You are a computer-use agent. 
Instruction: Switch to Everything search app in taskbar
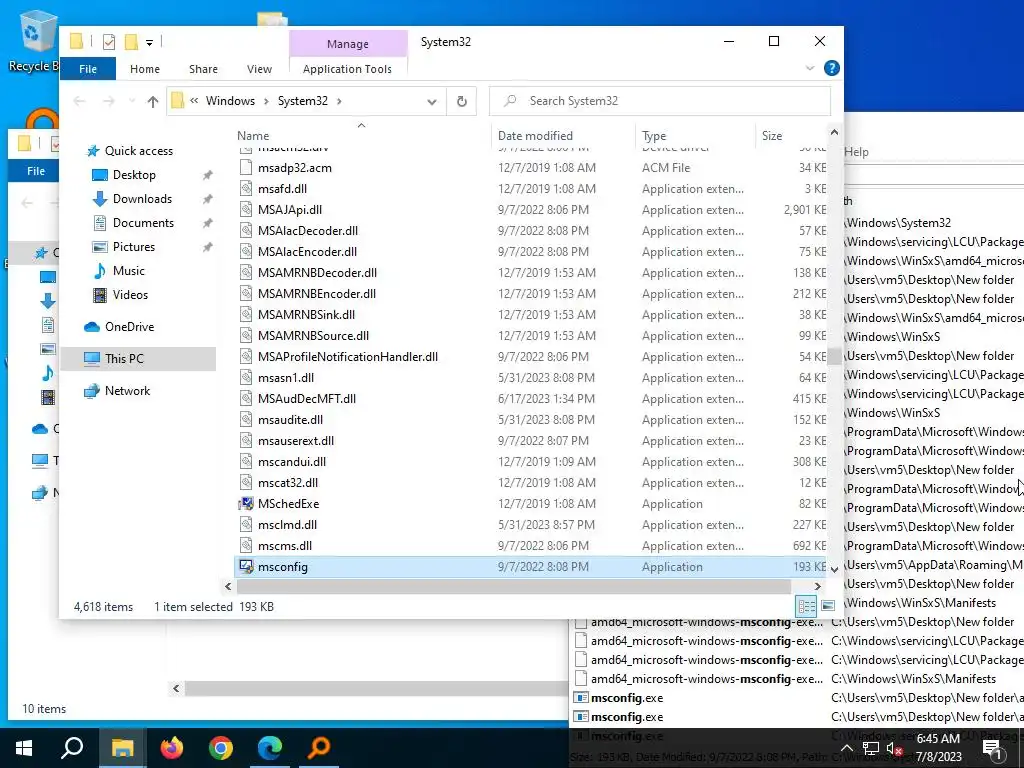tap(319, 748)
